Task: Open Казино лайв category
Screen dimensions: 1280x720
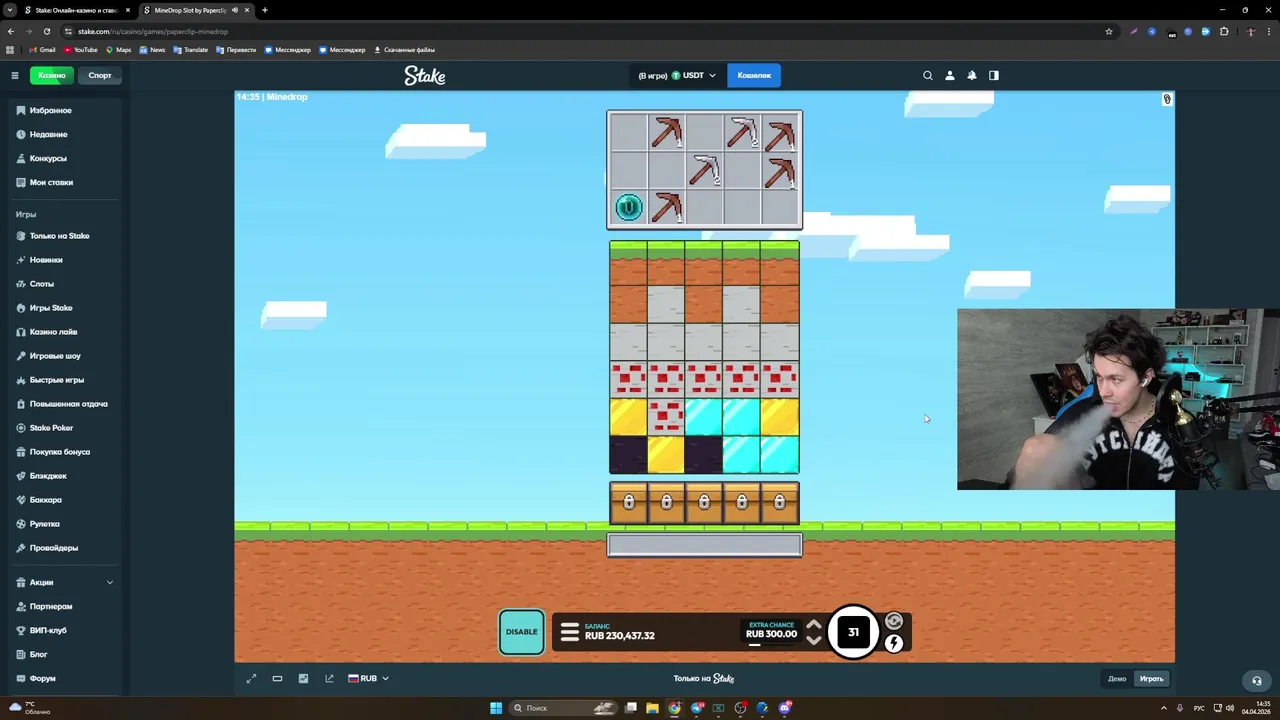Action: click(66, 332)
